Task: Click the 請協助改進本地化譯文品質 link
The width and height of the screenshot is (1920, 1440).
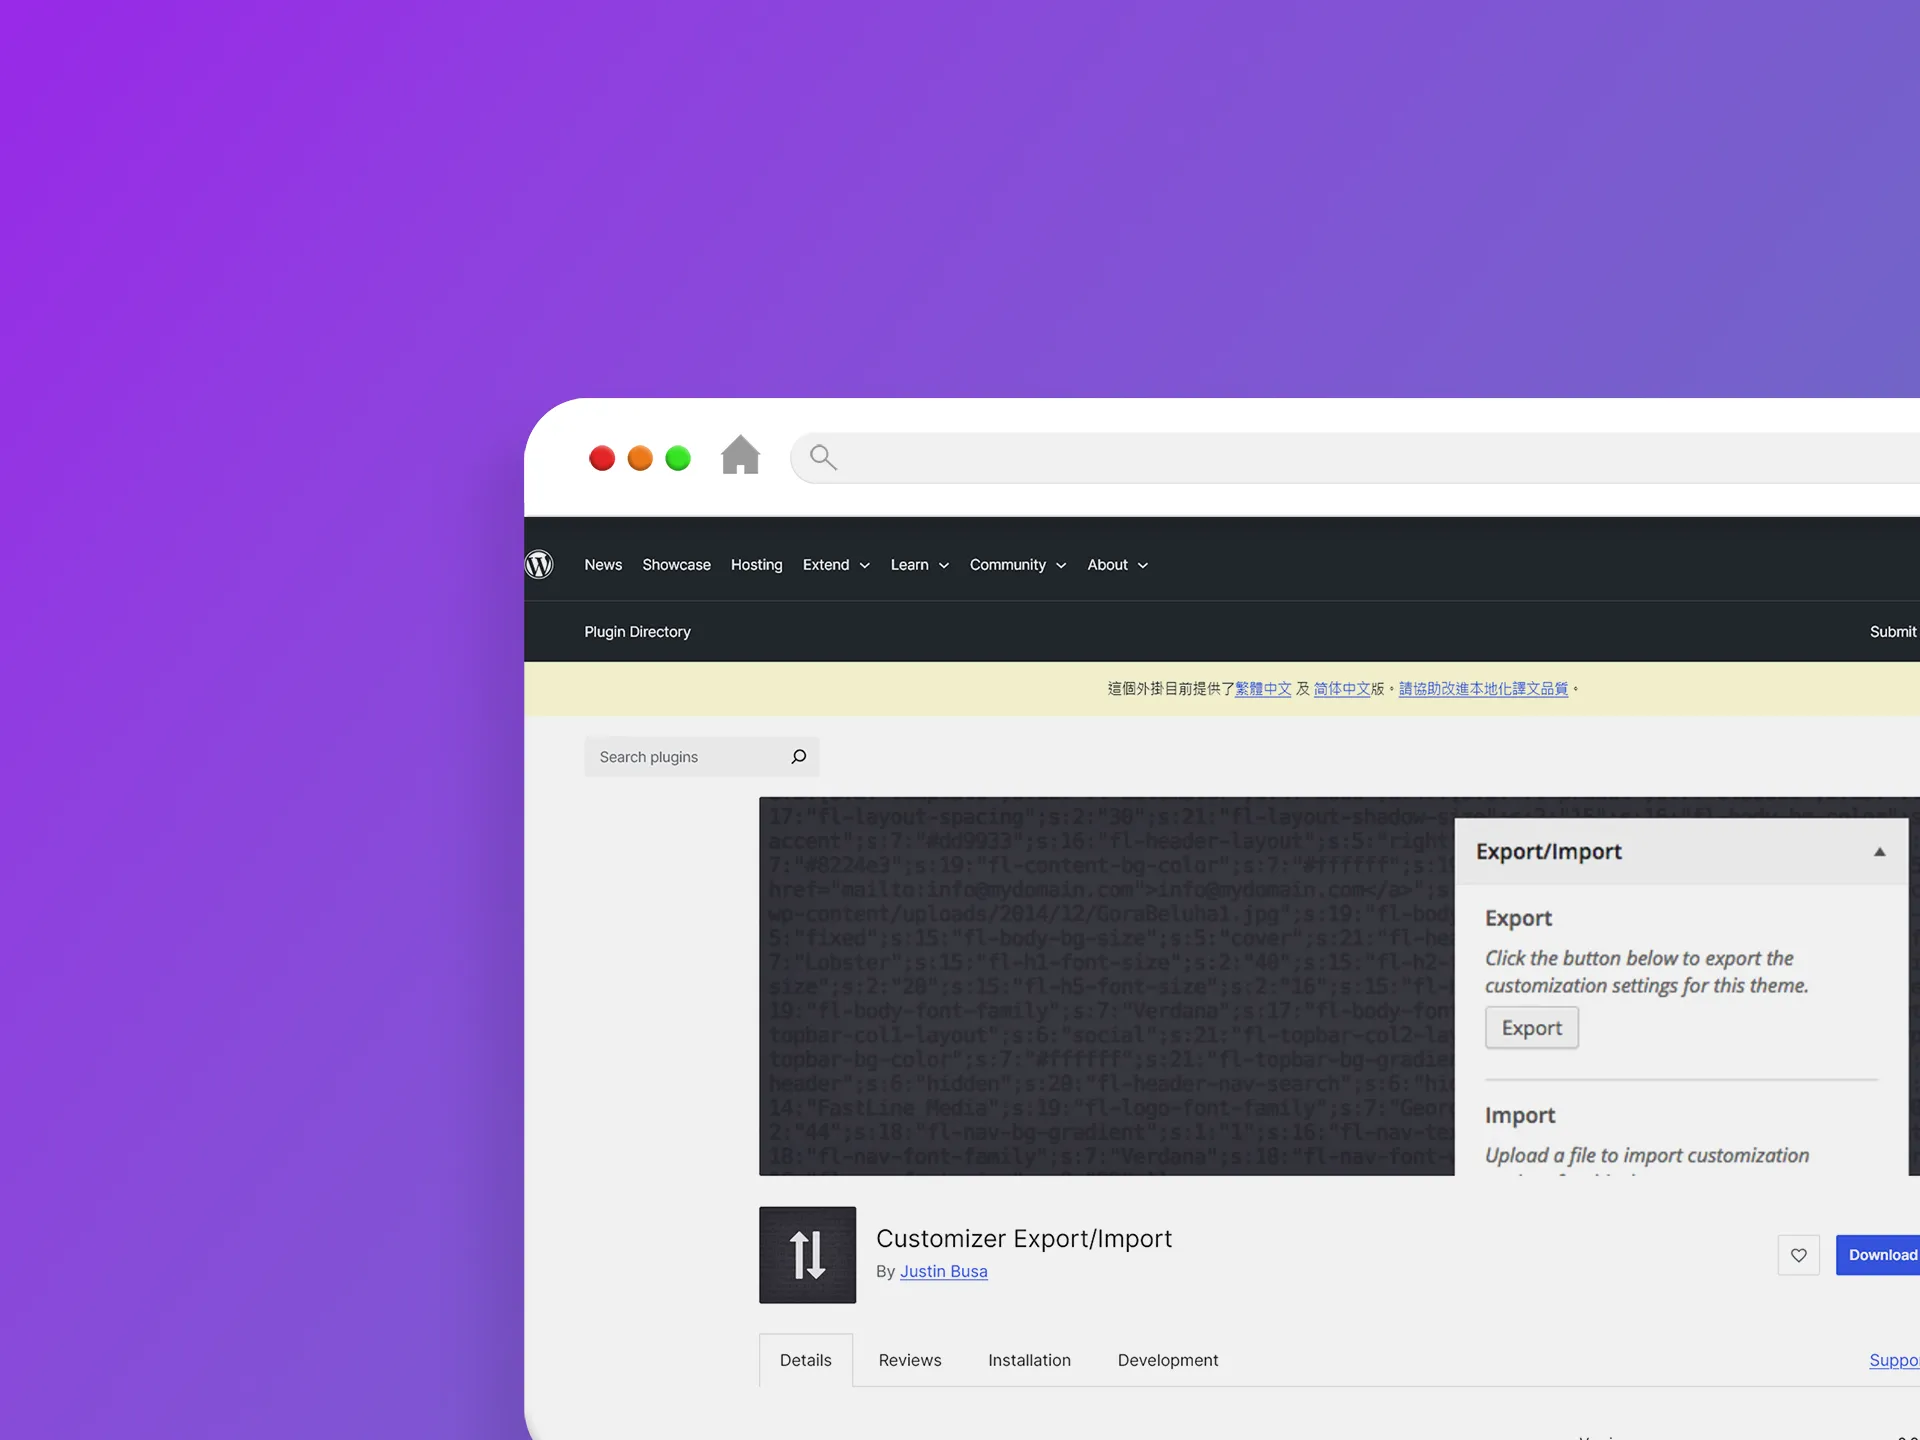Action: (1483, 689)
